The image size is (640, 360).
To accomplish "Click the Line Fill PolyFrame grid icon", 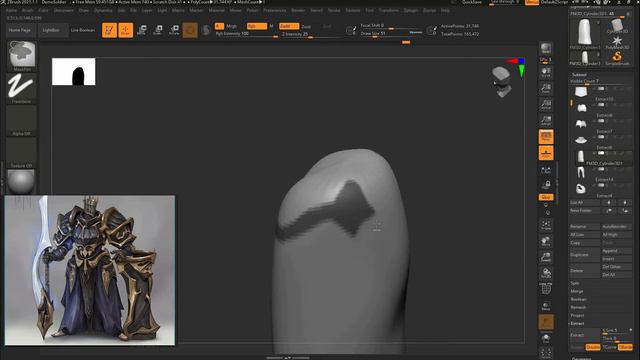I will [x=546, y=289].
